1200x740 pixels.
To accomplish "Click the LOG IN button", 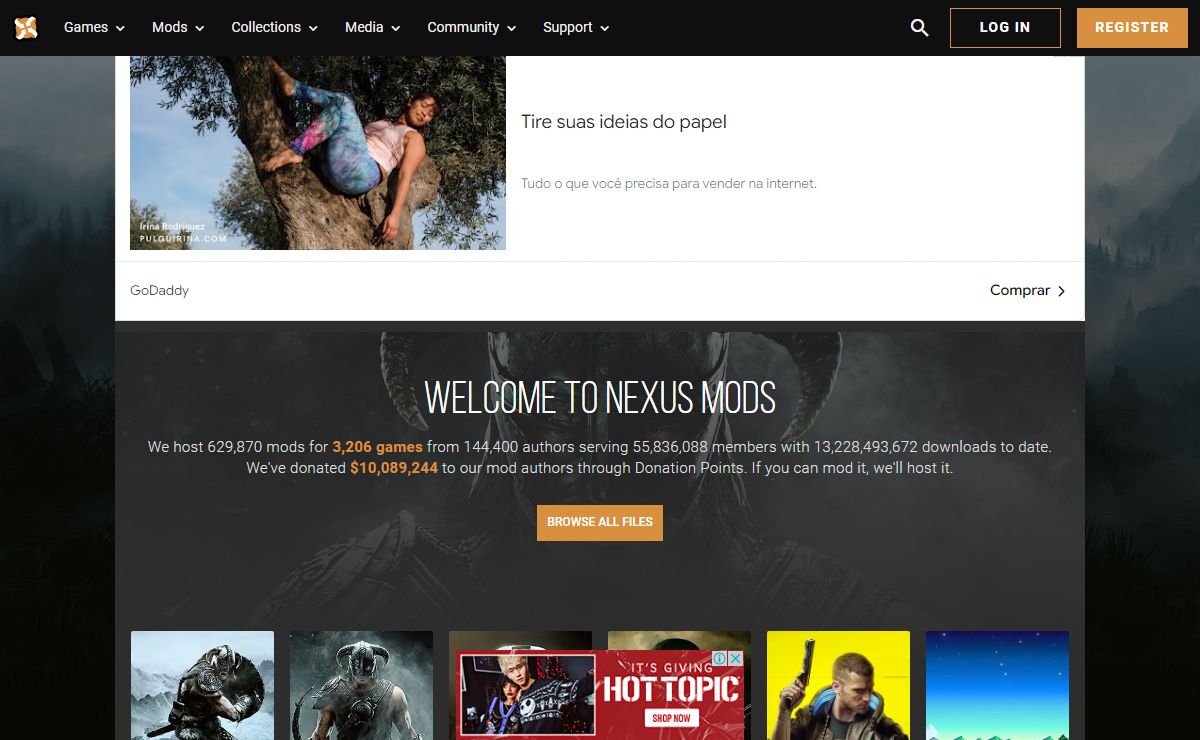I will pos(1005,28).
